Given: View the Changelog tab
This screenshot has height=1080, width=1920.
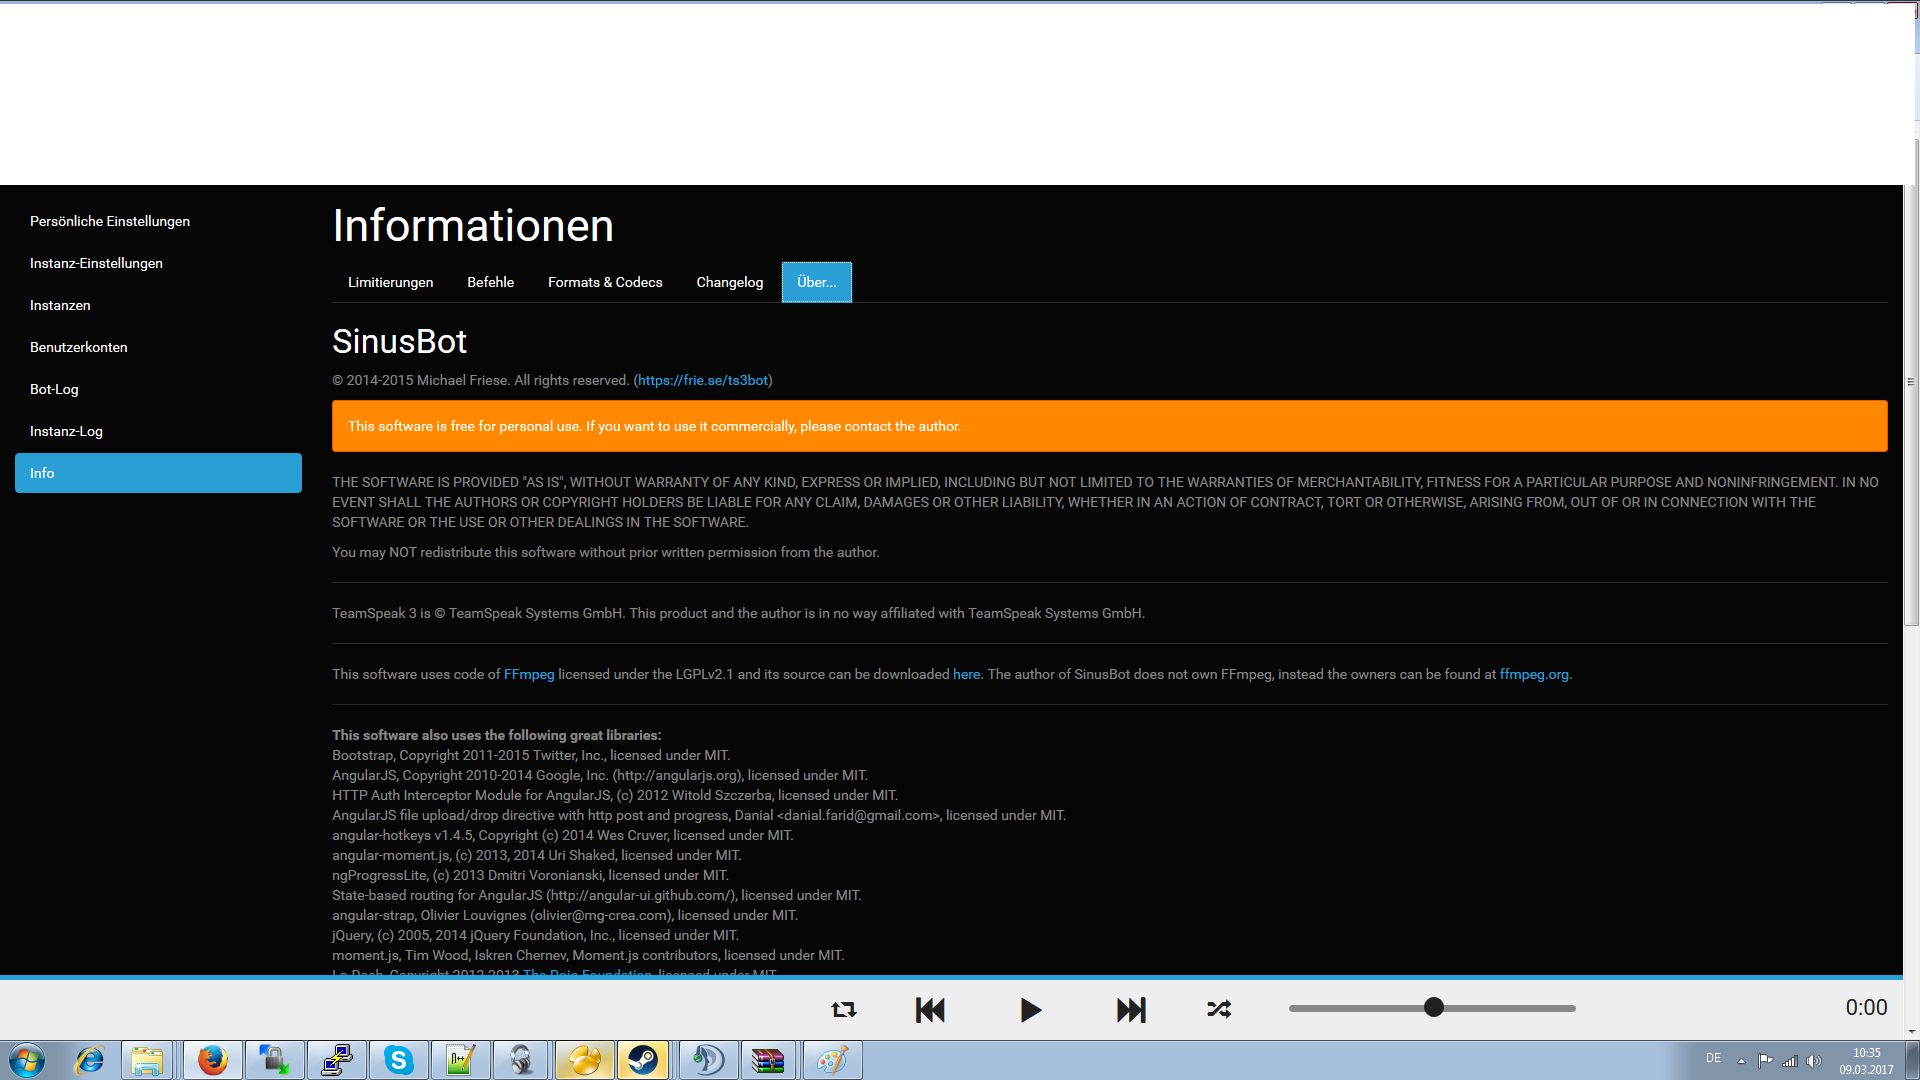Looking at the screenshot, I should point(730,282).
